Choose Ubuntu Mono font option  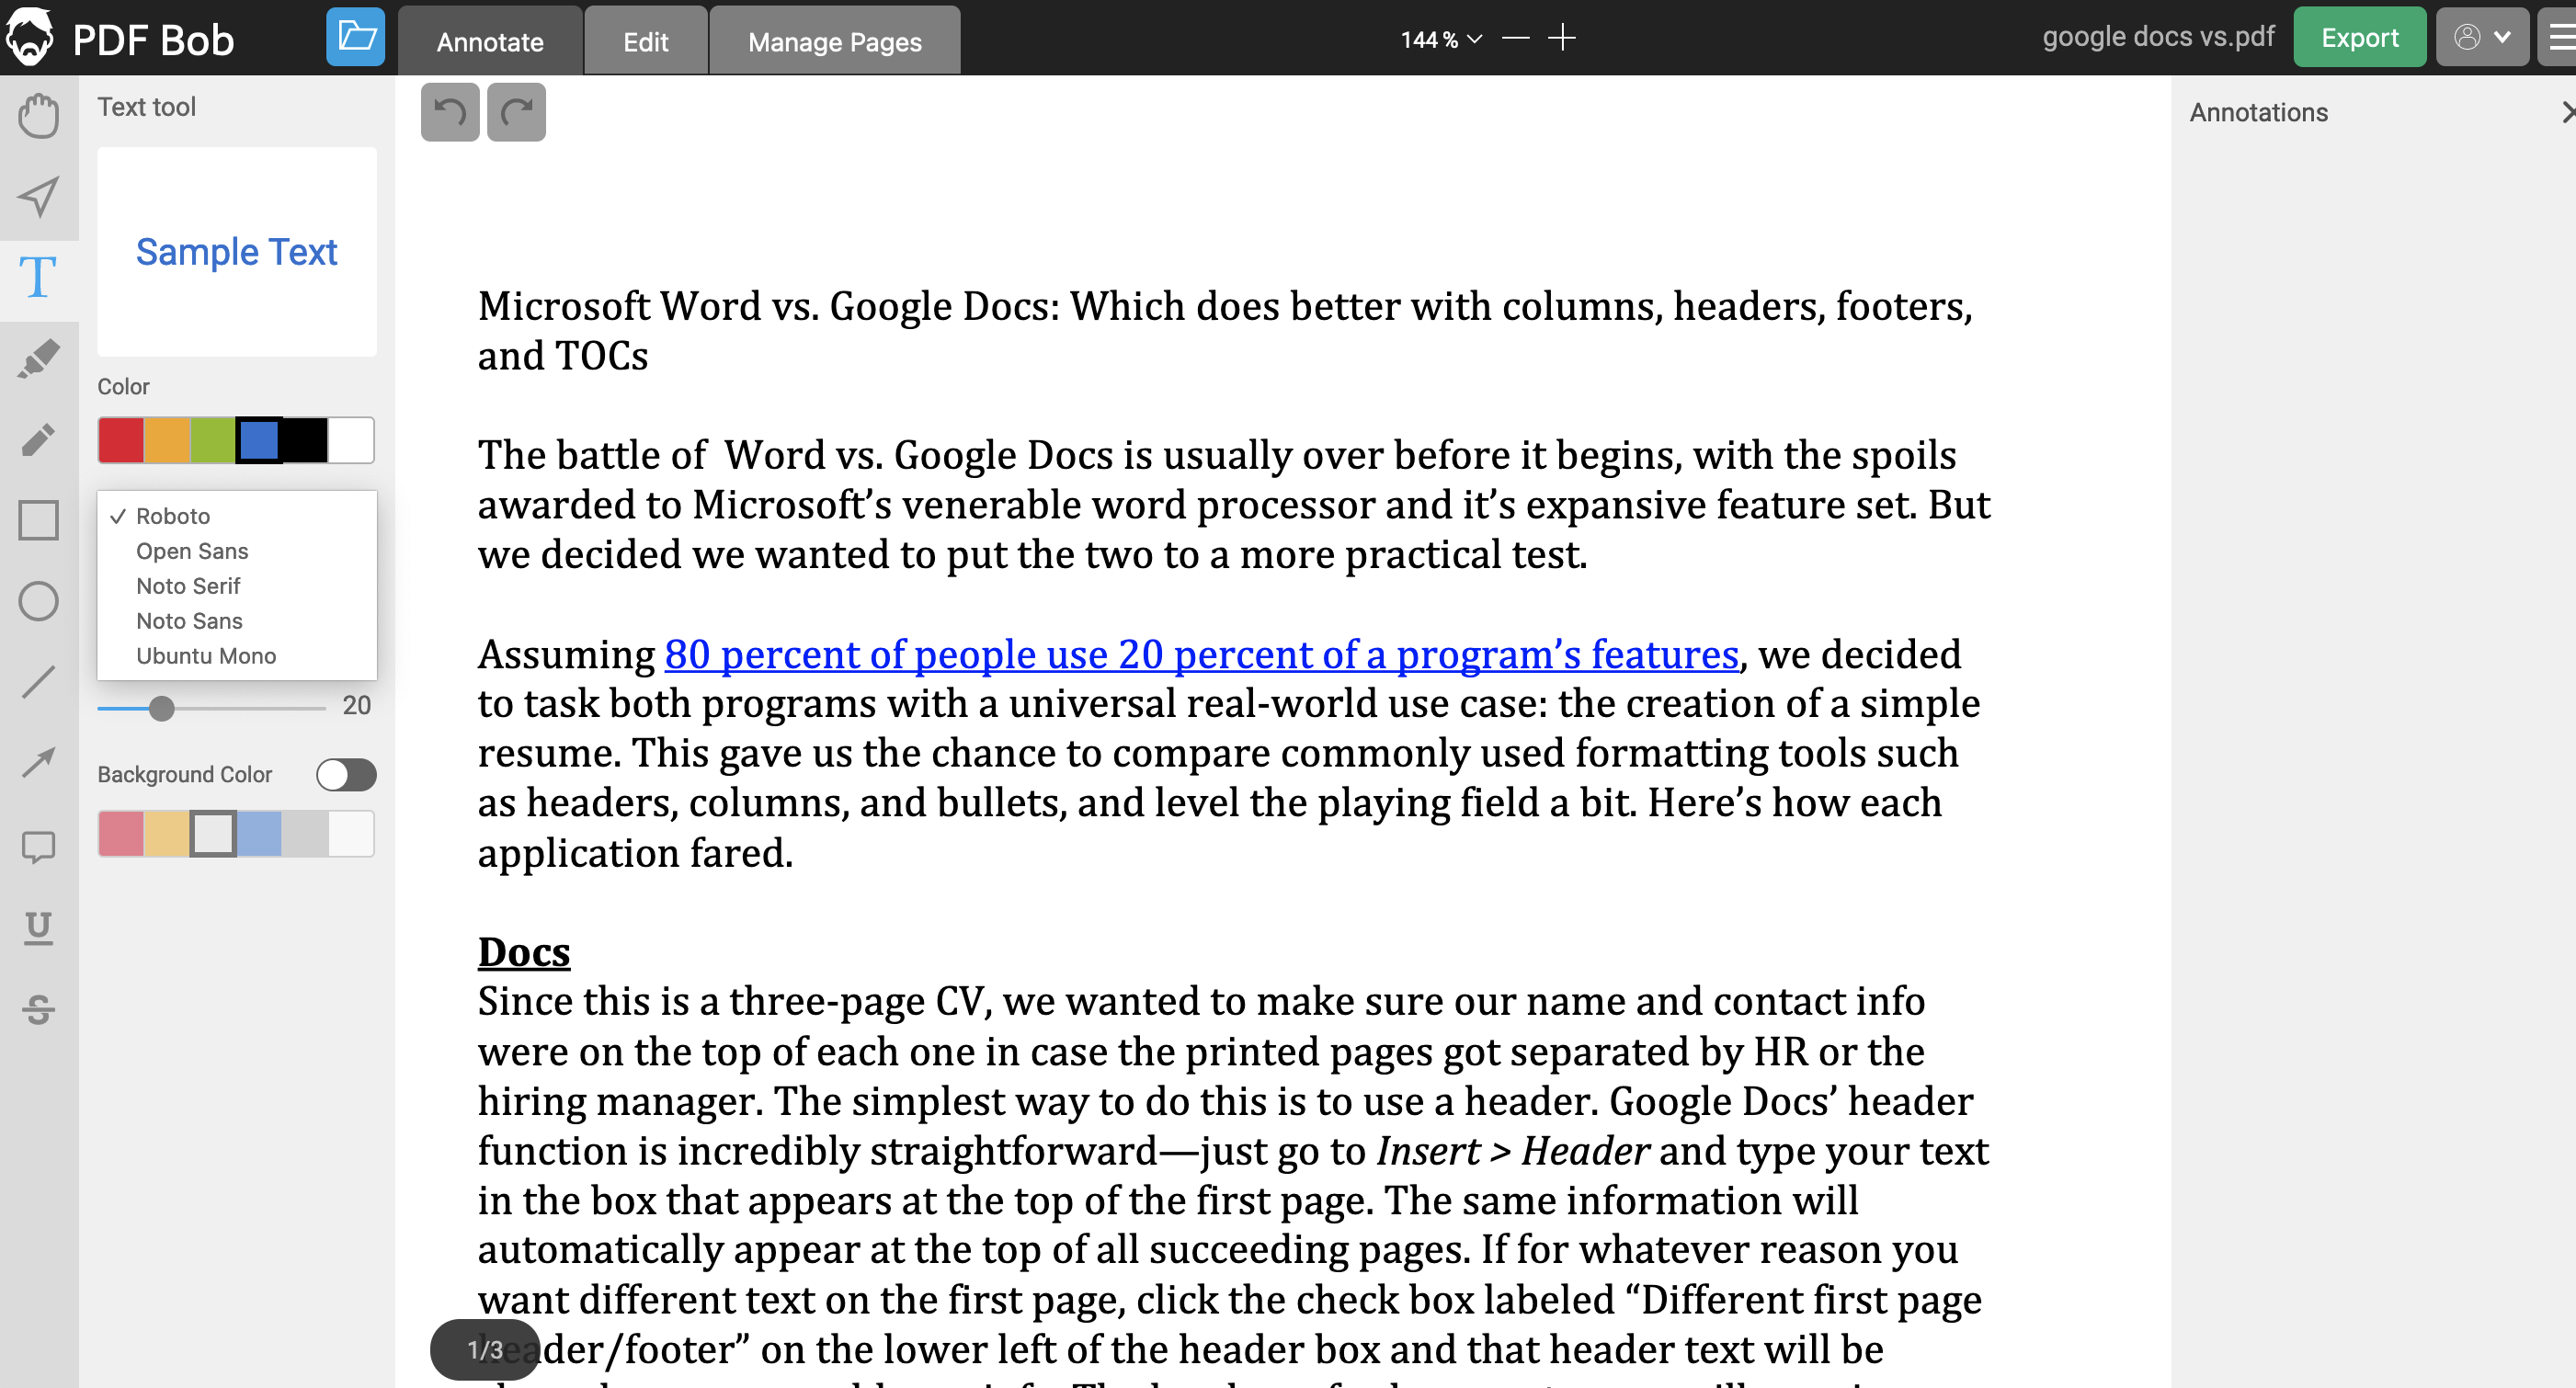point(237,656)
